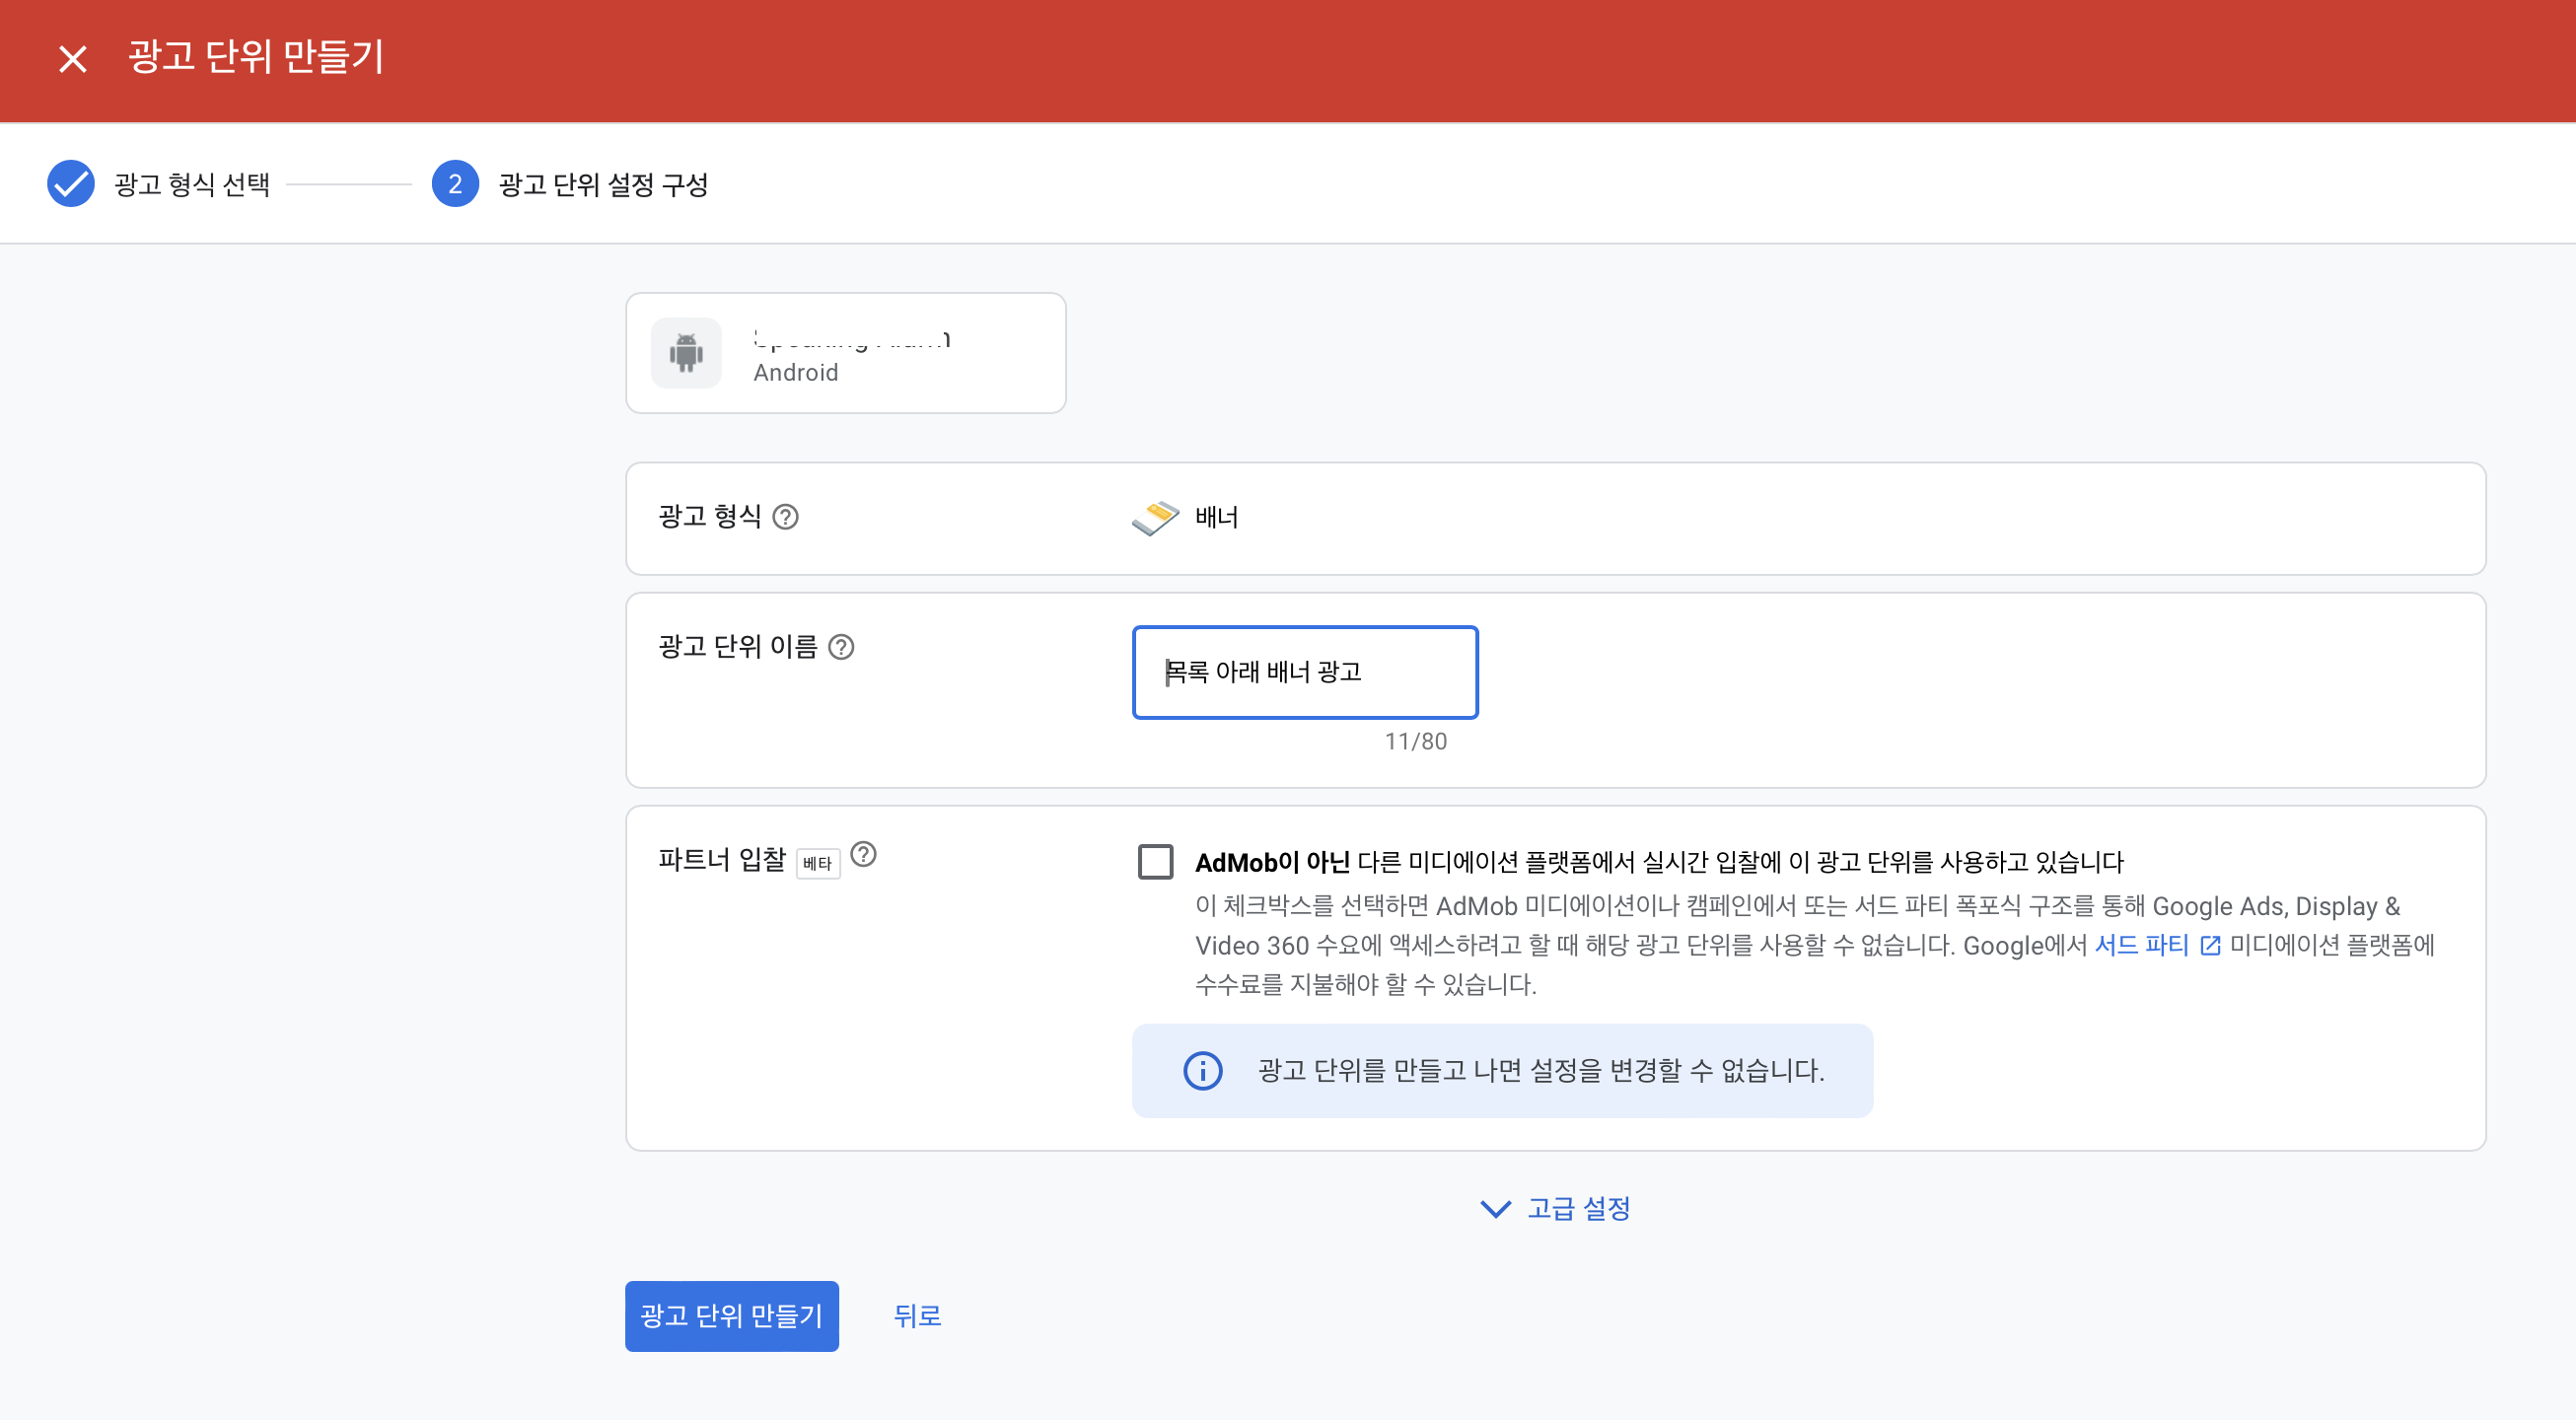
Task: Click the completed step checkmark icon
Action: tap(71, 184)
